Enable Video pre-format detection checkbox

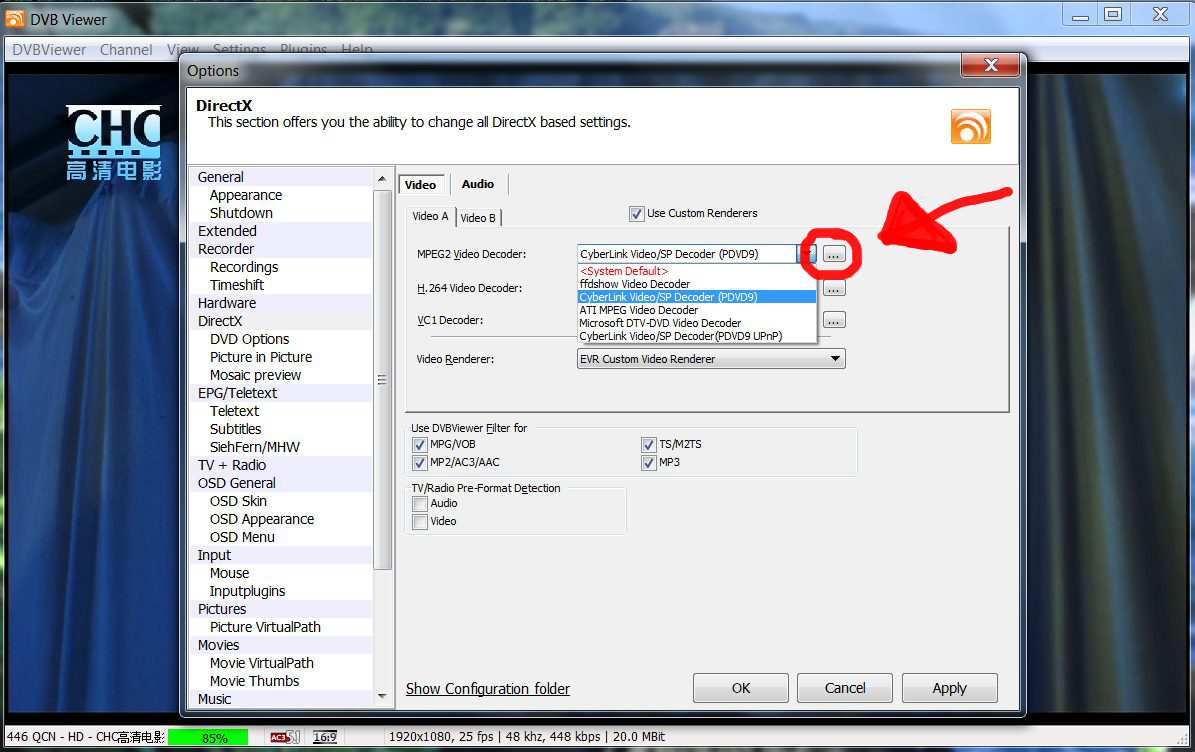[419, 522]
